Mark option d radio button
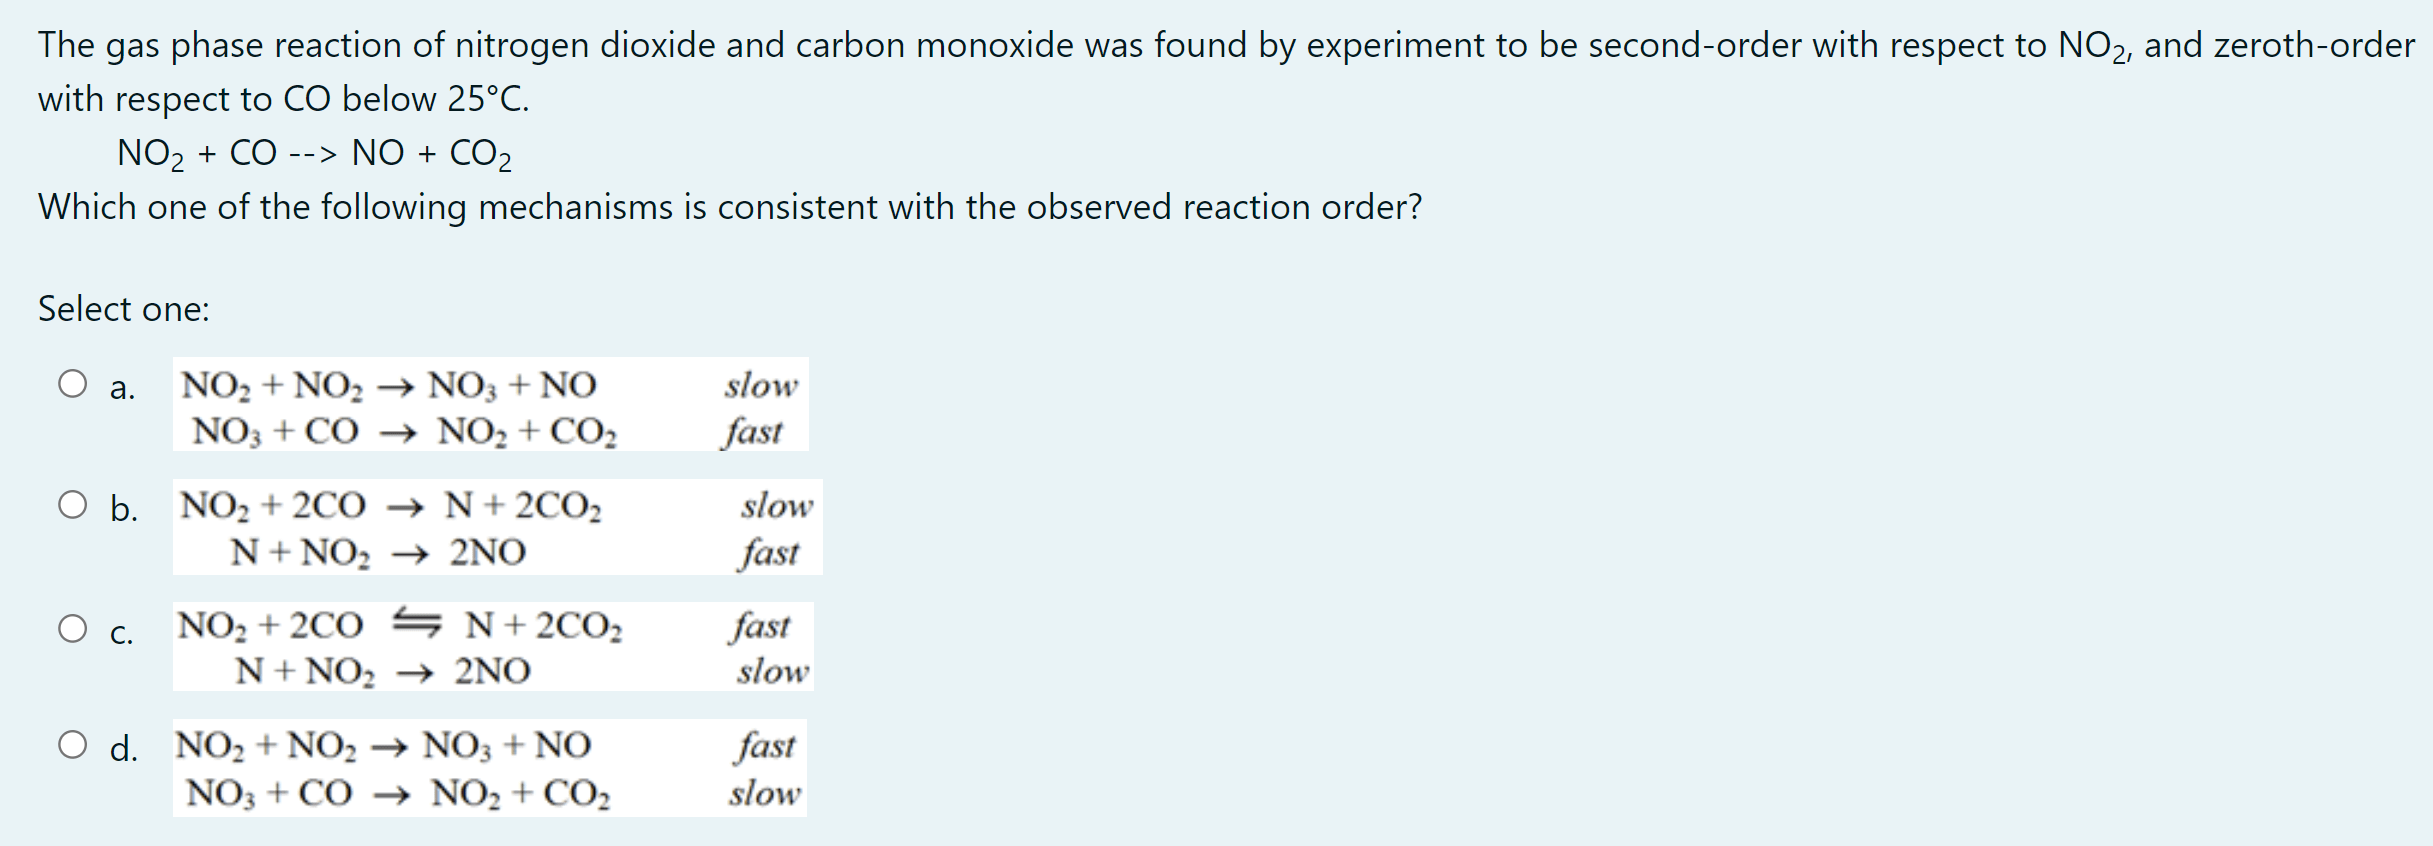Viewport: 2433px width, 846px height. pyautogui.click(x=72, y=745)
